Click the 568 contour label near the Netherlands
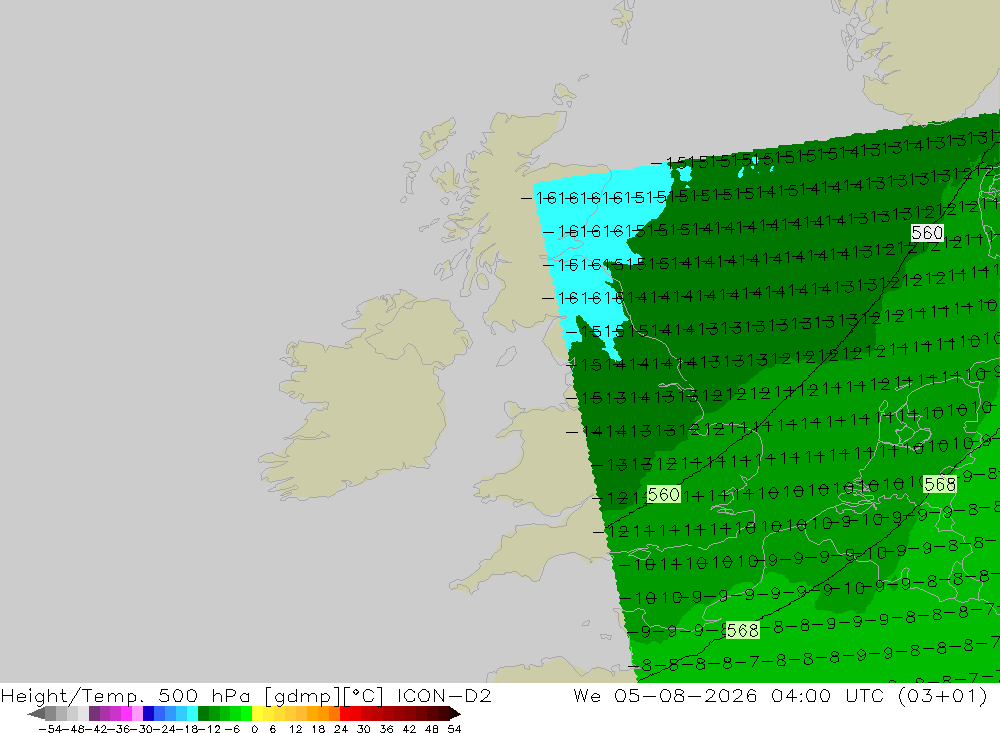Viewport: 1000px width, 733px height. (x=939, y=484)
